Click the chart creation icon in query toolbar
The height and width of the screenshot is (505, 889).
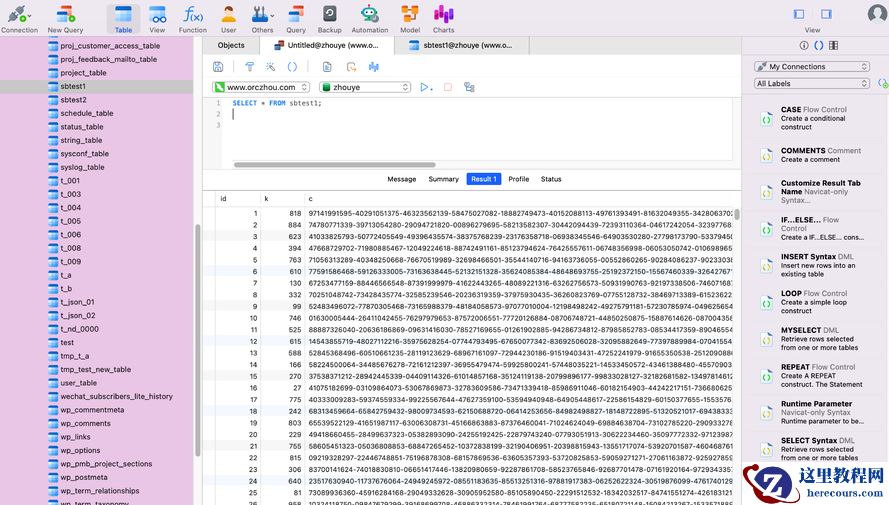[374, 67]
